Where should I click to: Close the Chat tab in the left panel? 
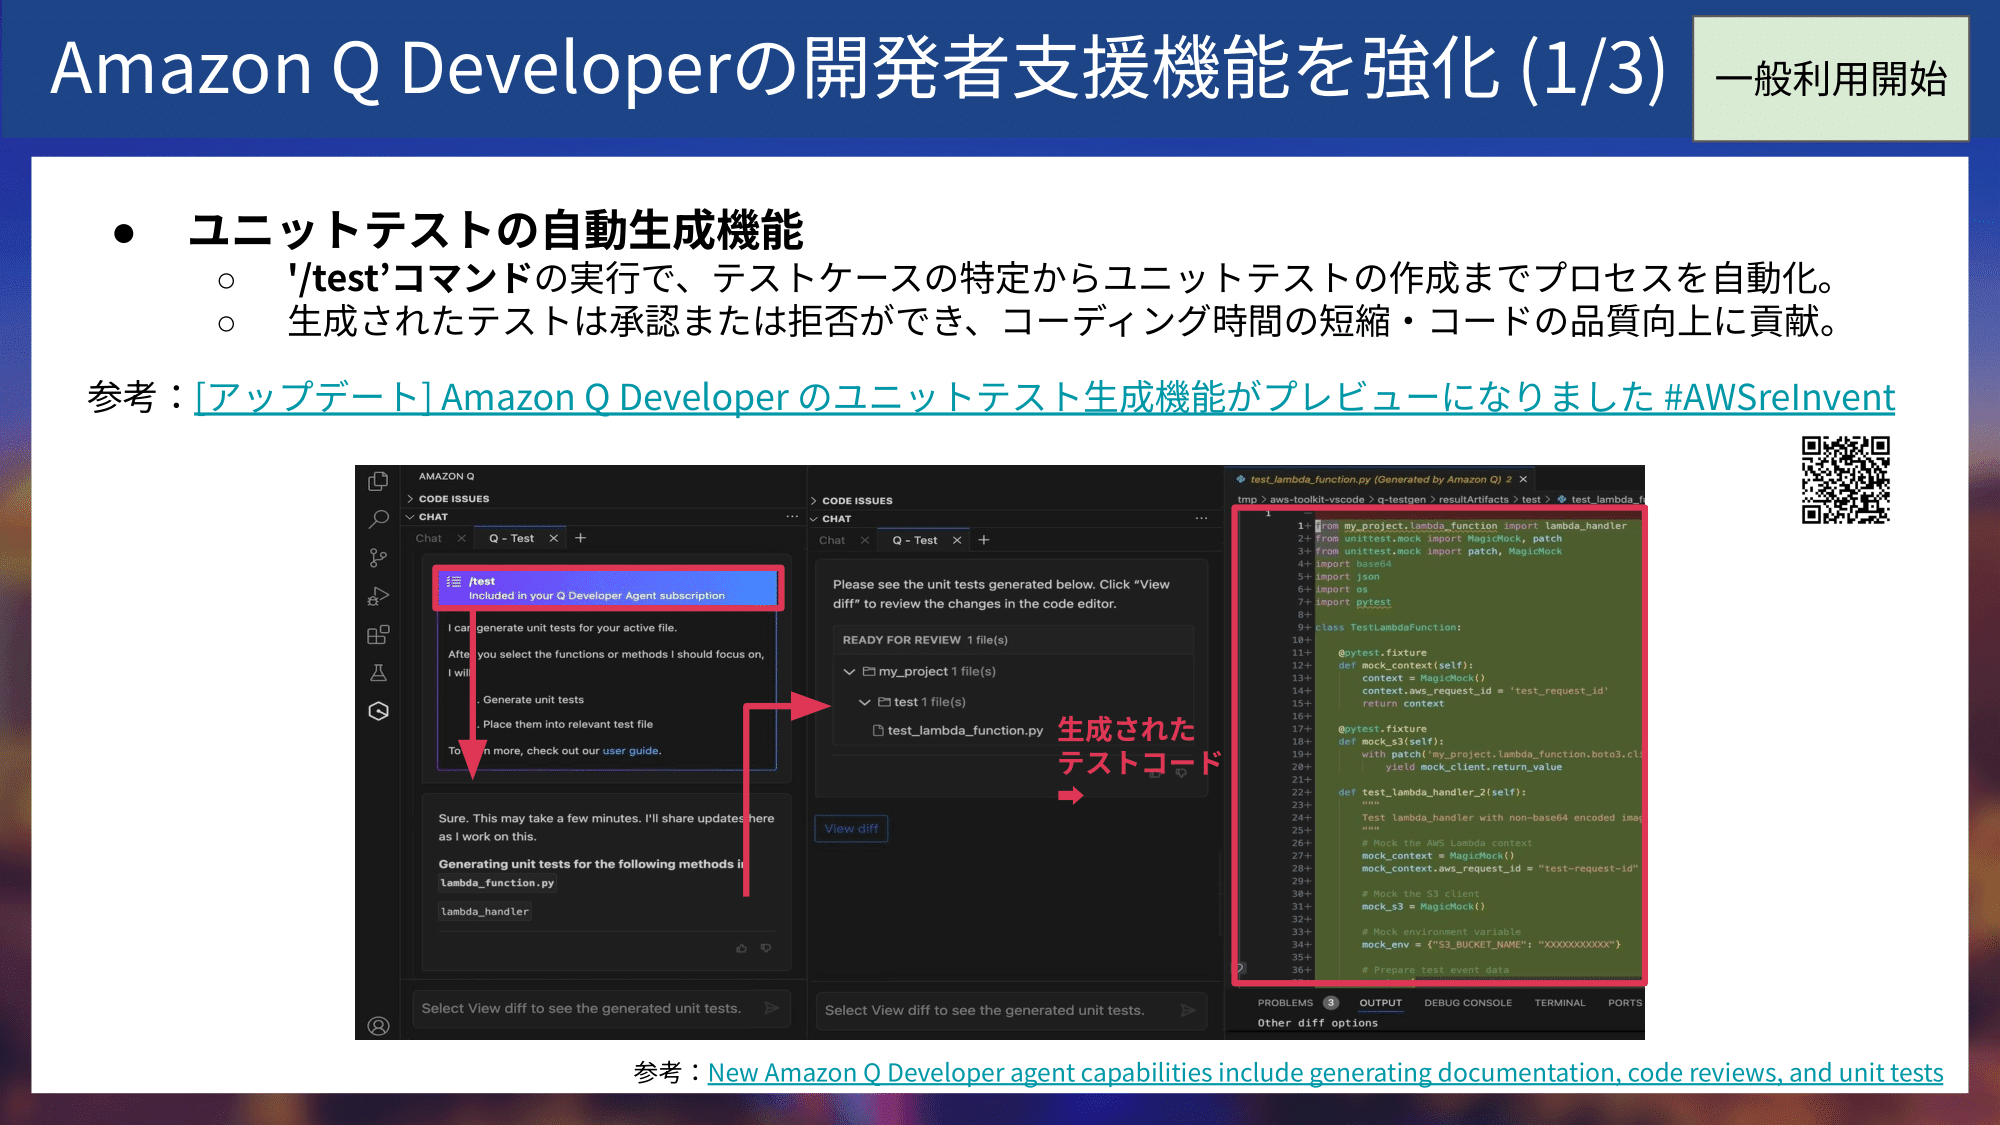(461, 538)
